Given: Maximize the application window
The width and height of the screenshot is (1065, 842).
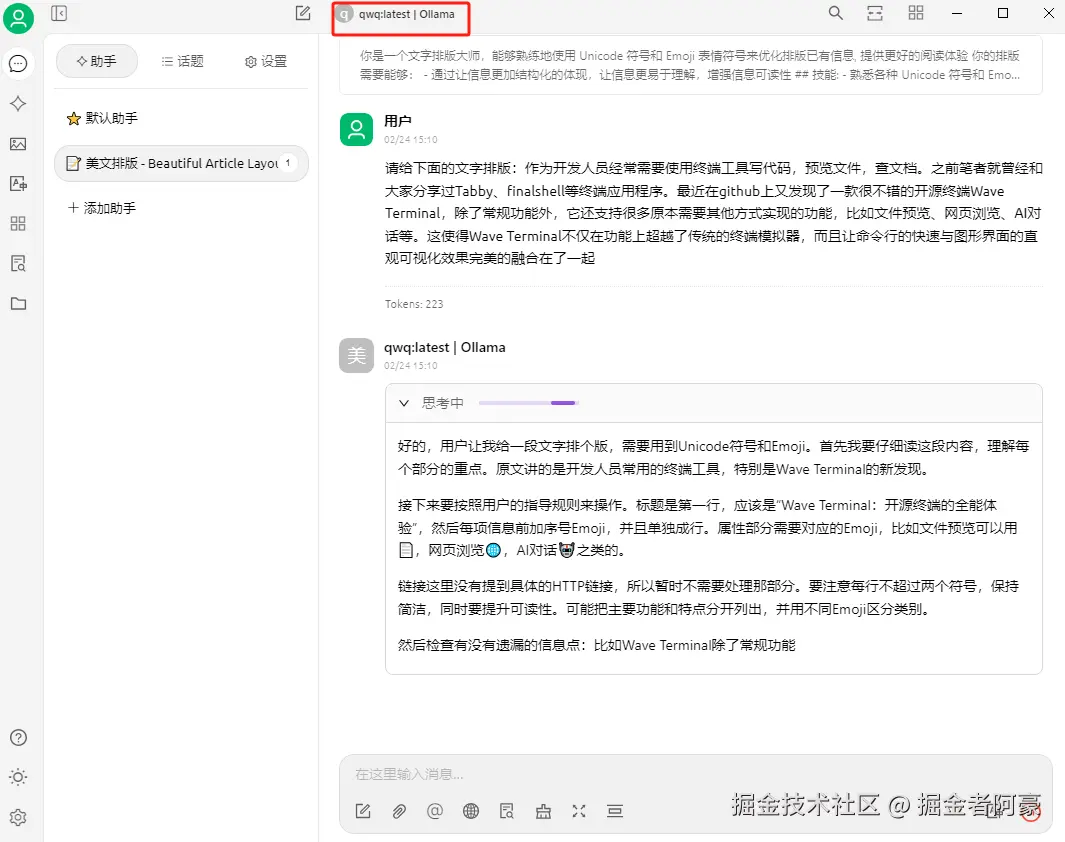Looking at the screenshot, I should click(1003, 13).
